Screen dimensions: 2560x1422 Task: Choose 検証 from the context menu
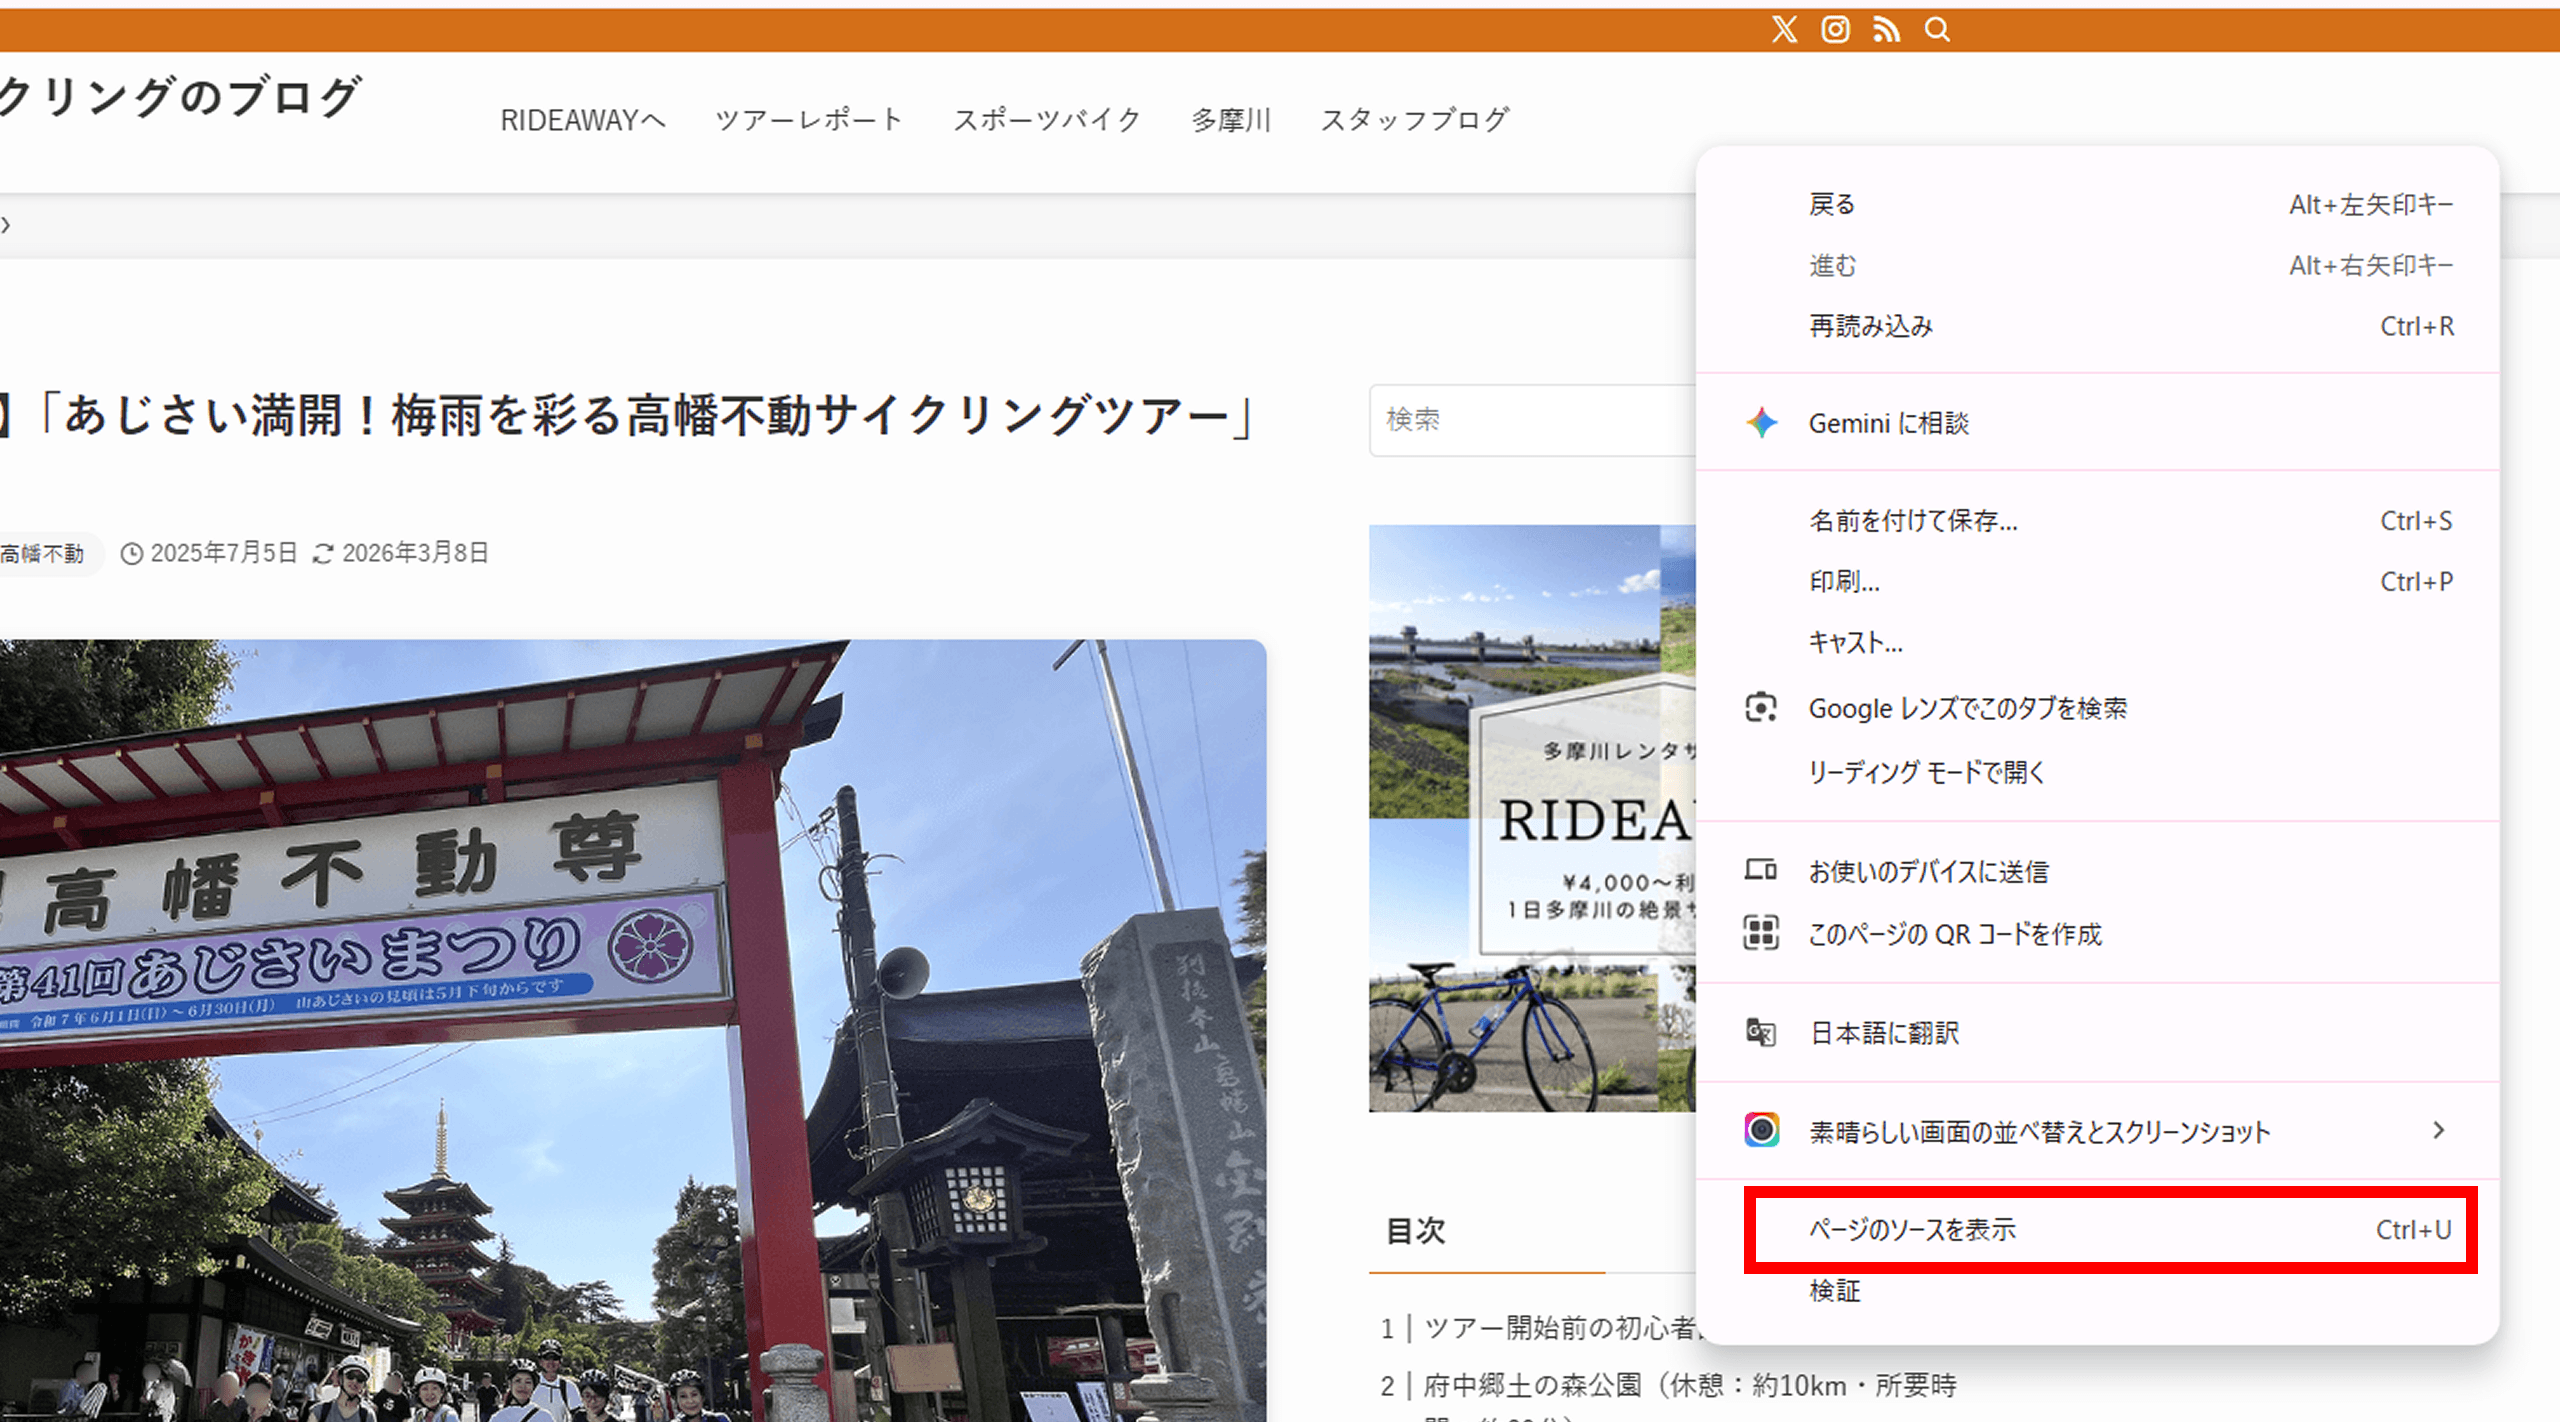click(x=2098, y=1291)
